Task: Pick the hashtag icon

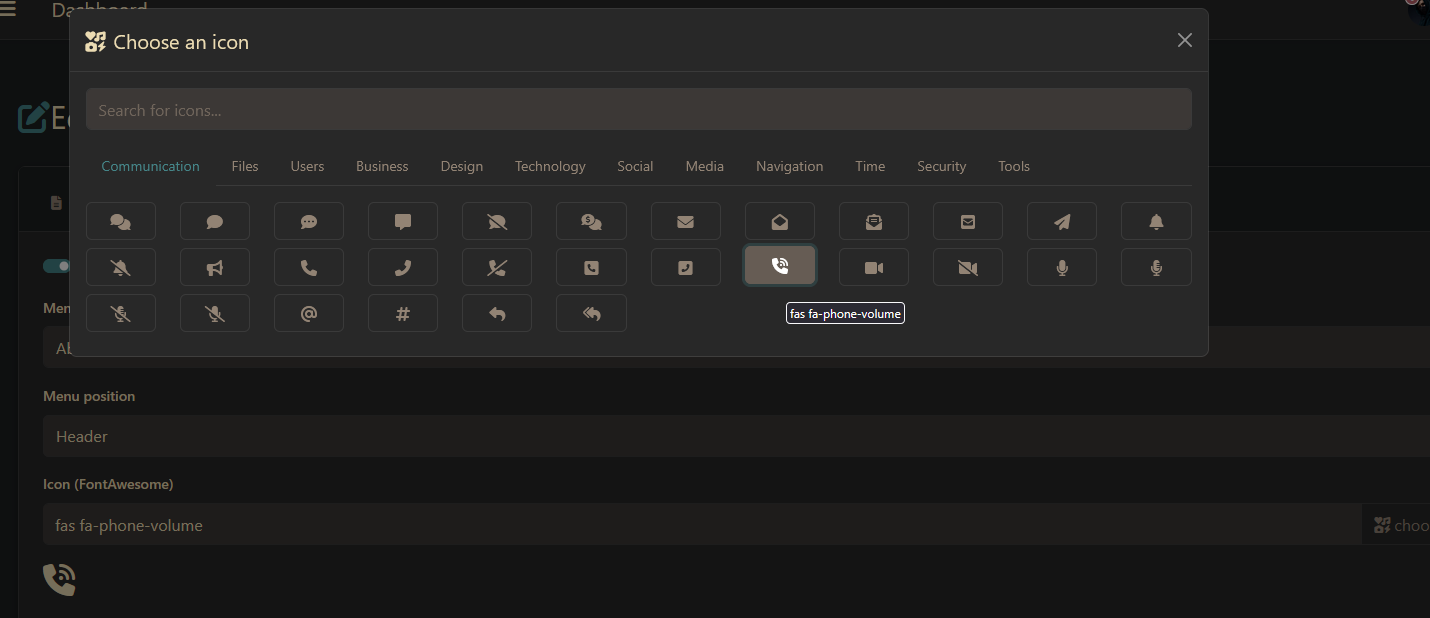Action: click(402, 313)
